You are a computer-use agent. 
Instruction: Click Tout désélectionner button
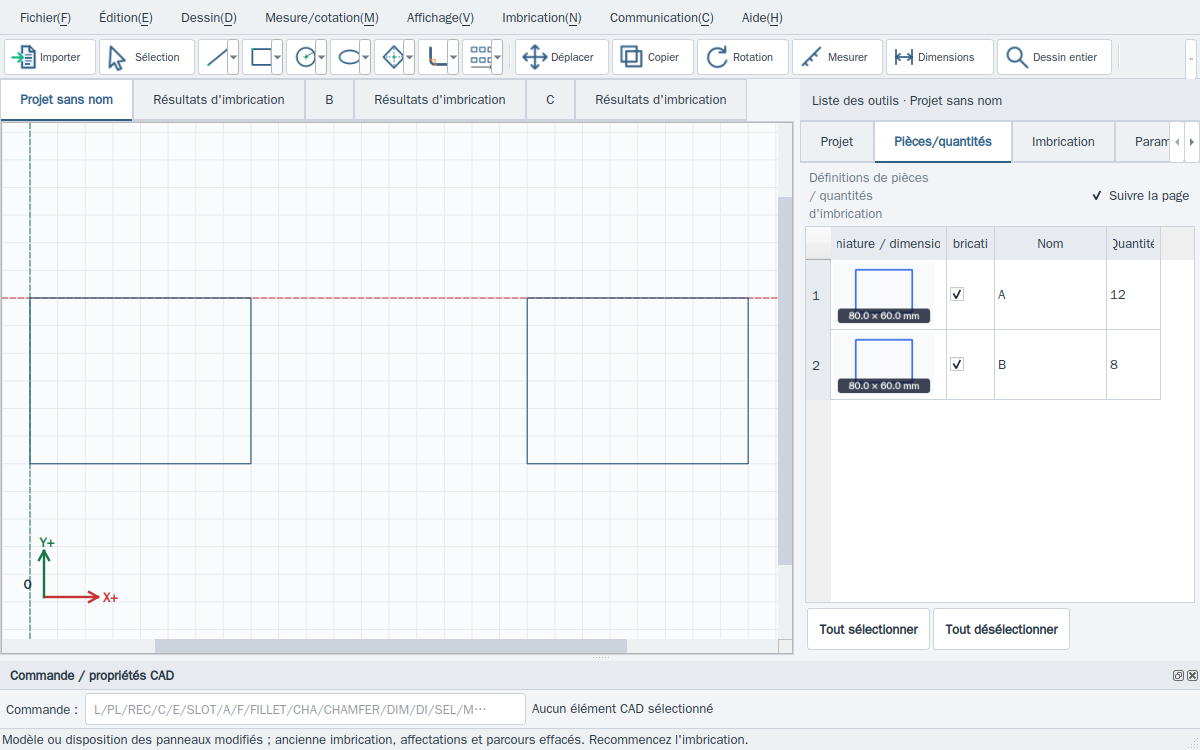pos(1002,630)
